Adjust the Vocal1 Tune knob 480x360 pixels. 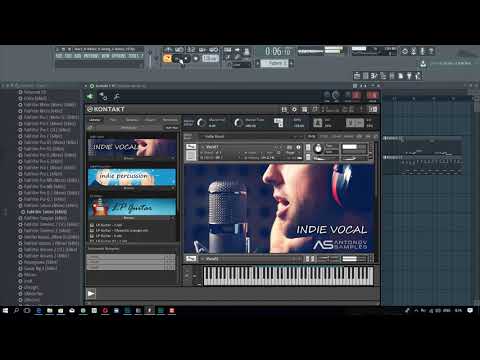(x=318, y=148)
